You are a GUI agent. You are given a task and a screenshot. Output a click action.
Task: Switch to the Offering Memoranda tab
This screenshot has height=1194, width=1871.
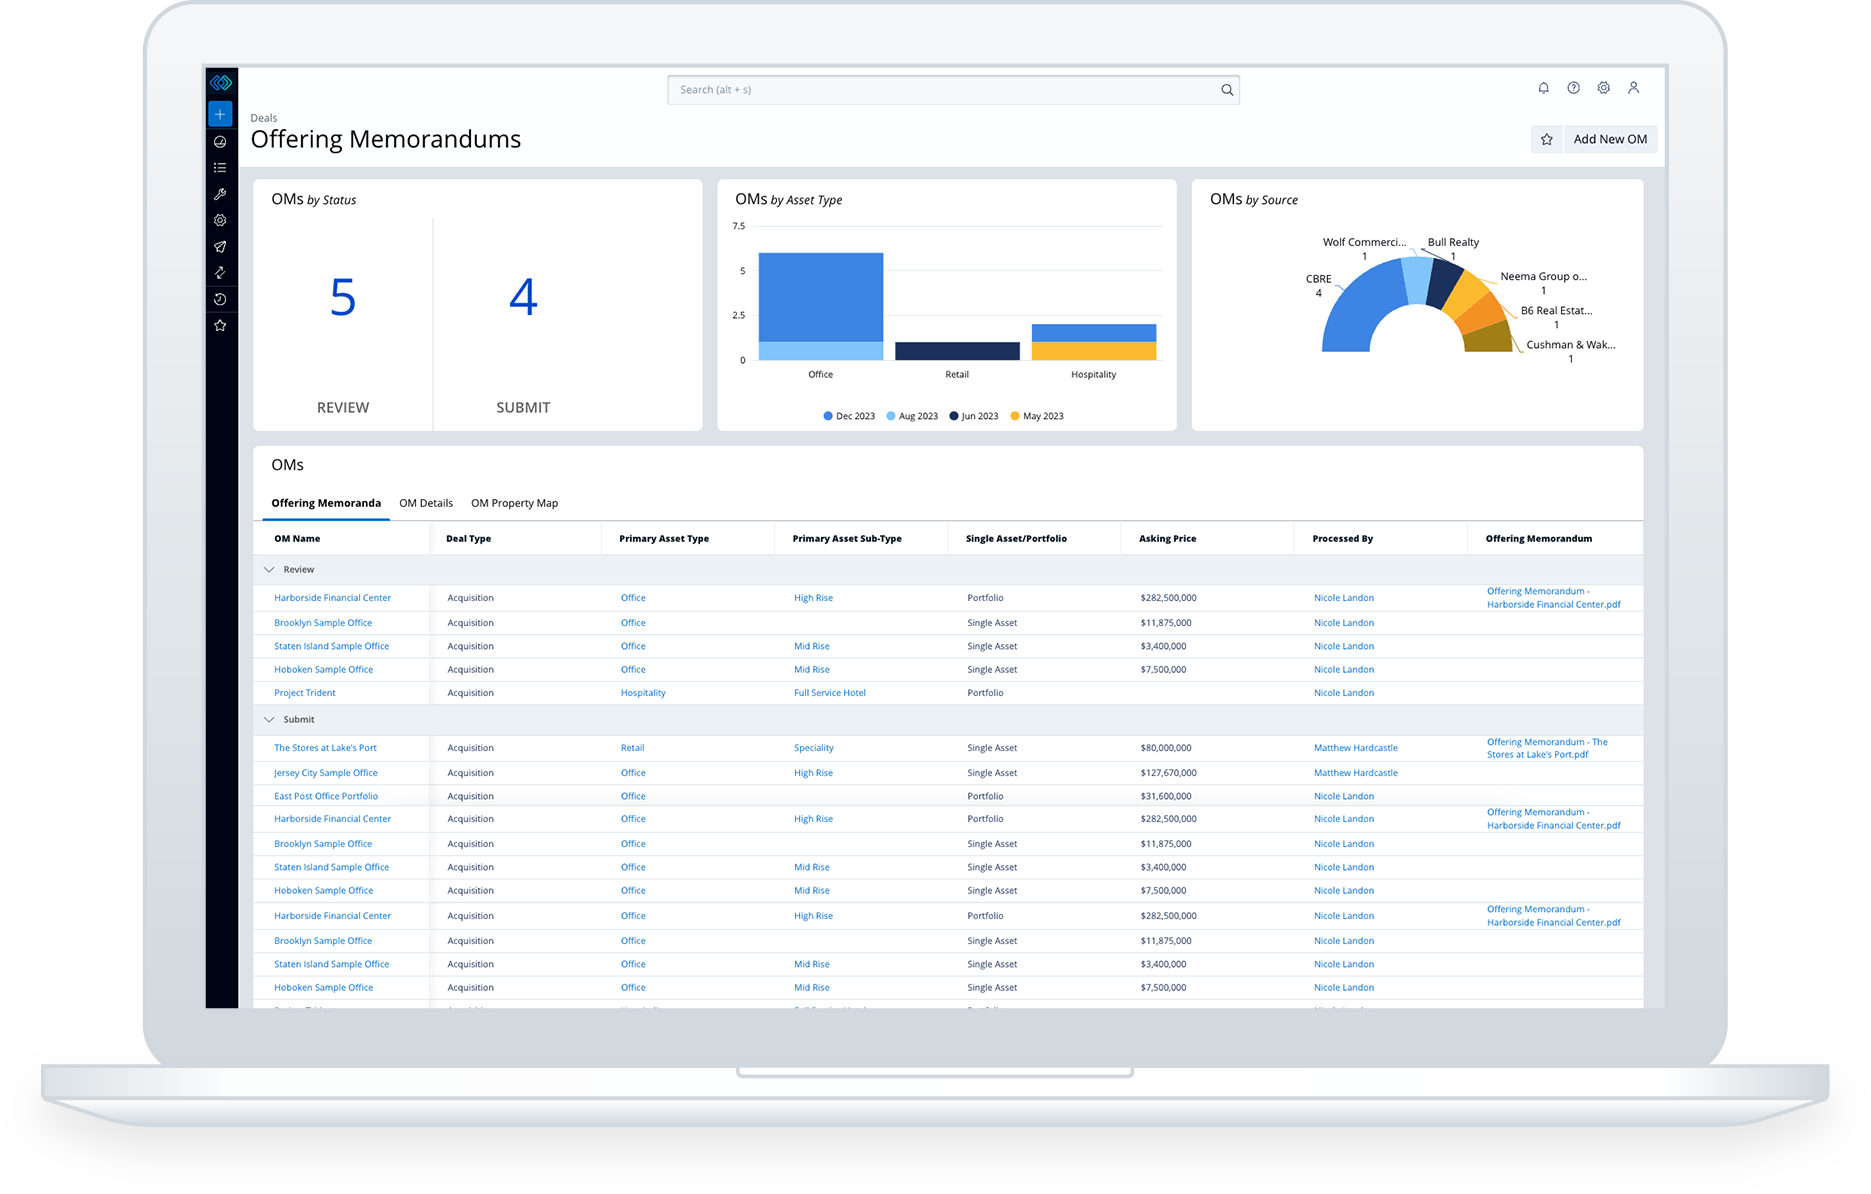pyautogui.click(x=326, y=503)
